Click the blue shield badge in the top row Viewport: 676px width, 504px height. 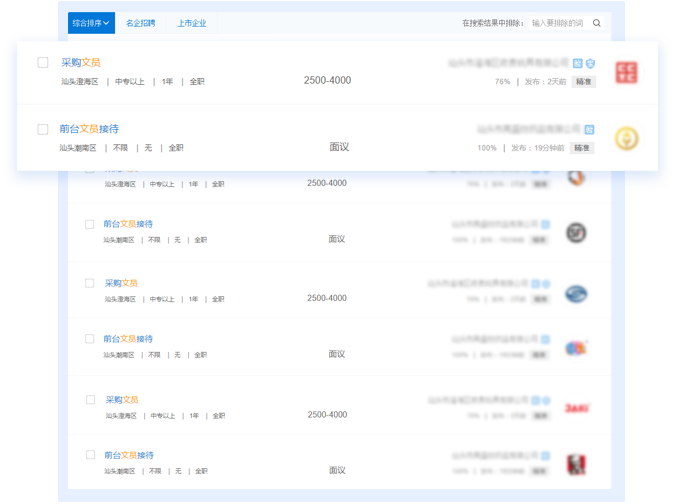click(590, 62)
